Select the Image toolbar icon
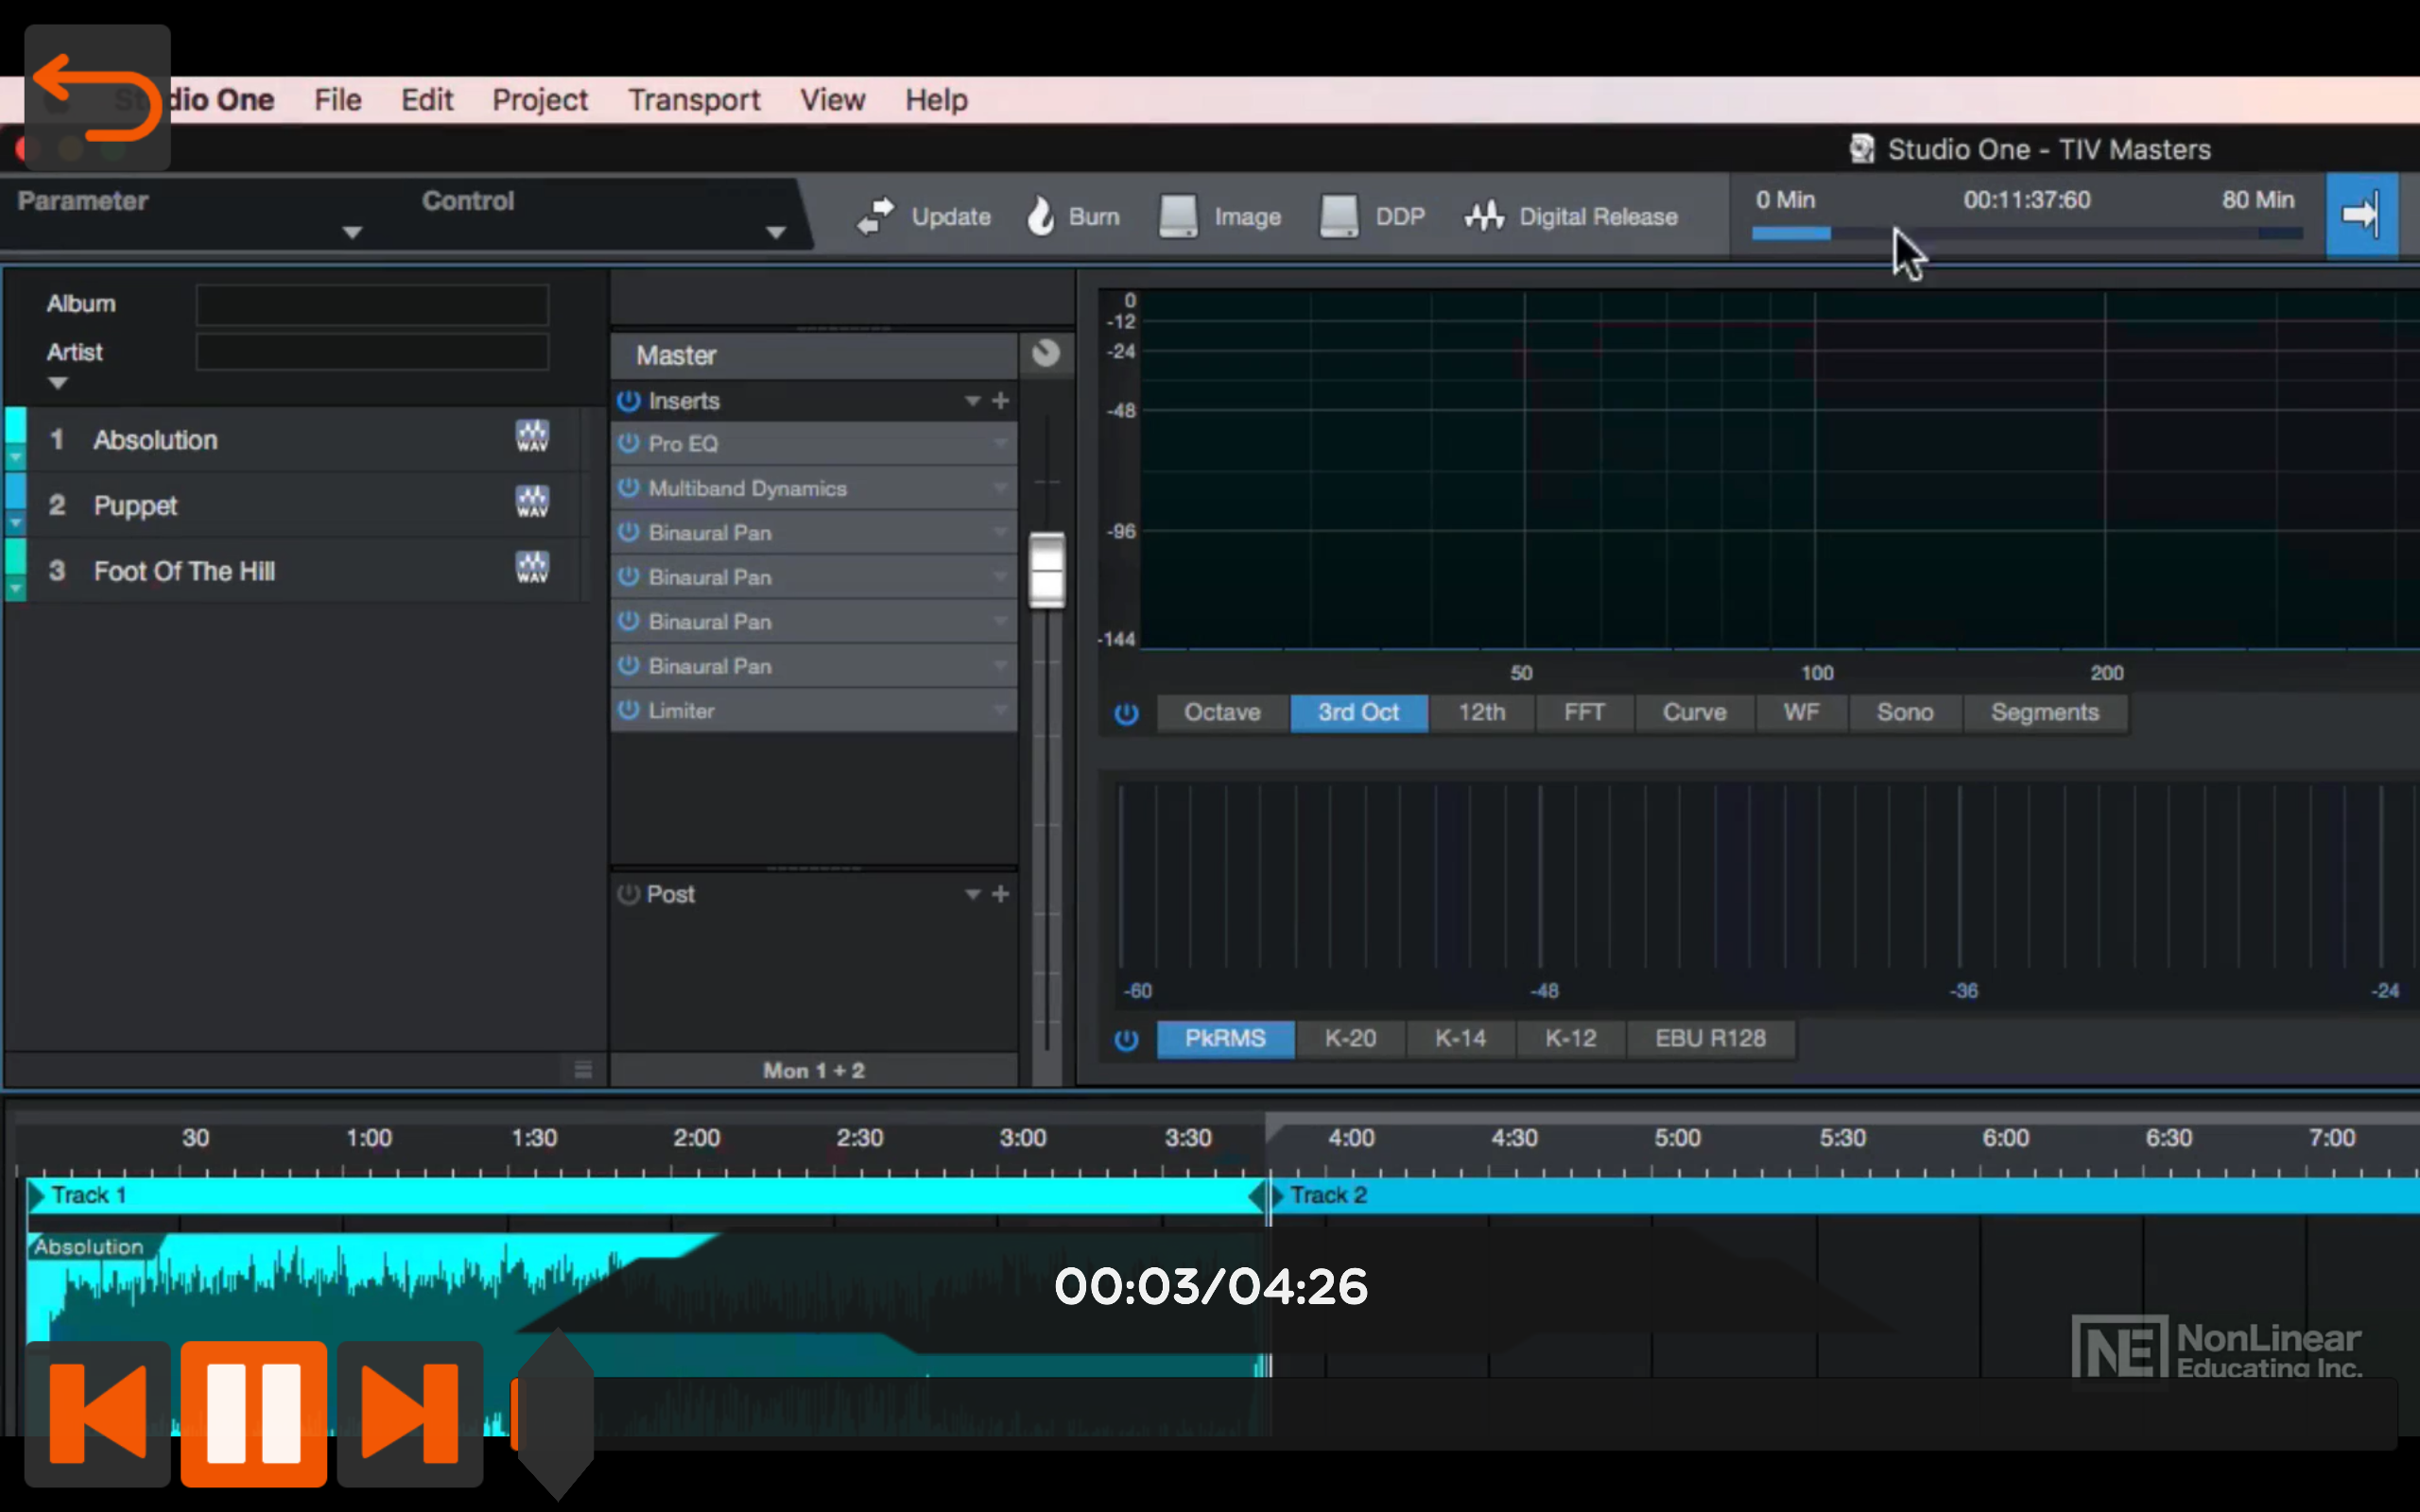This screenshot has height=1512, width=2420. pyautogui.click(x=1179, y=215)
